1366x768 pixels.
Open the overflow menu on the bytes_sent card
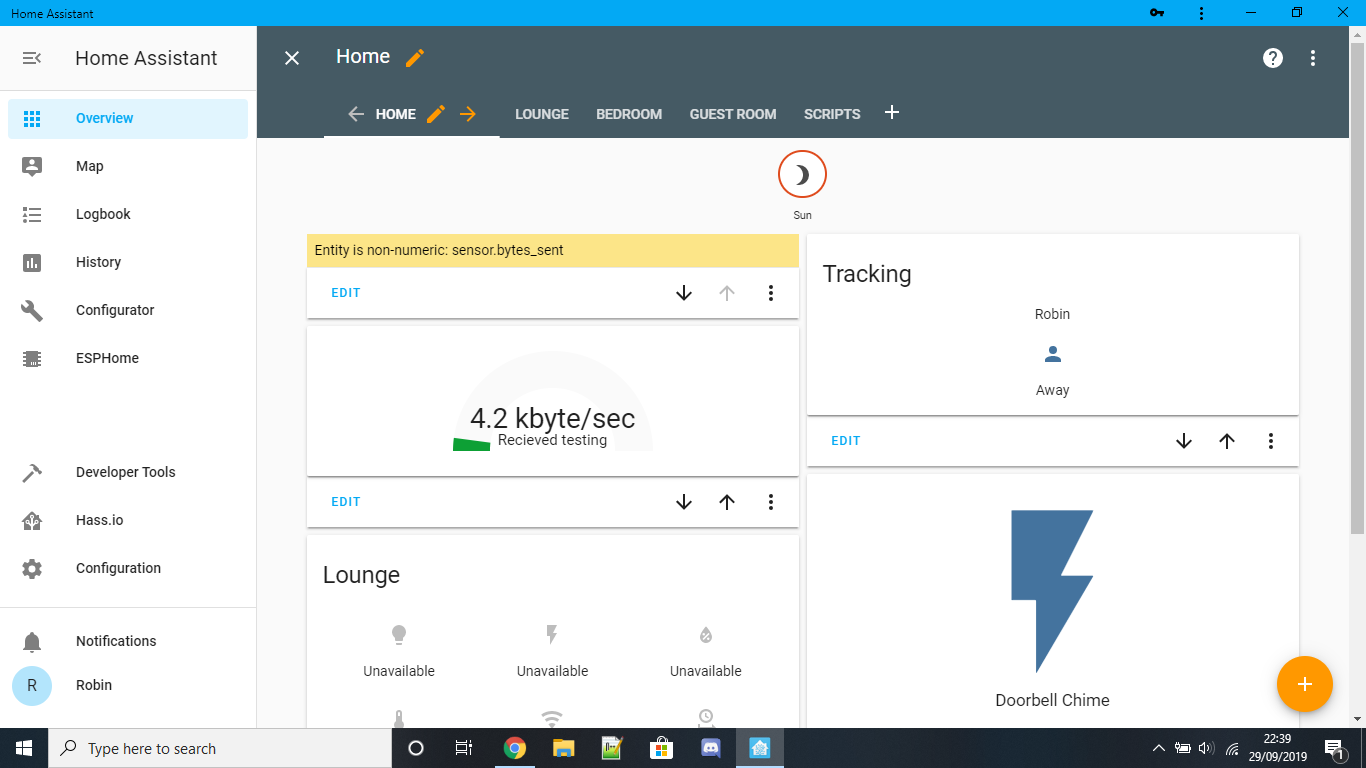(770, 292)
